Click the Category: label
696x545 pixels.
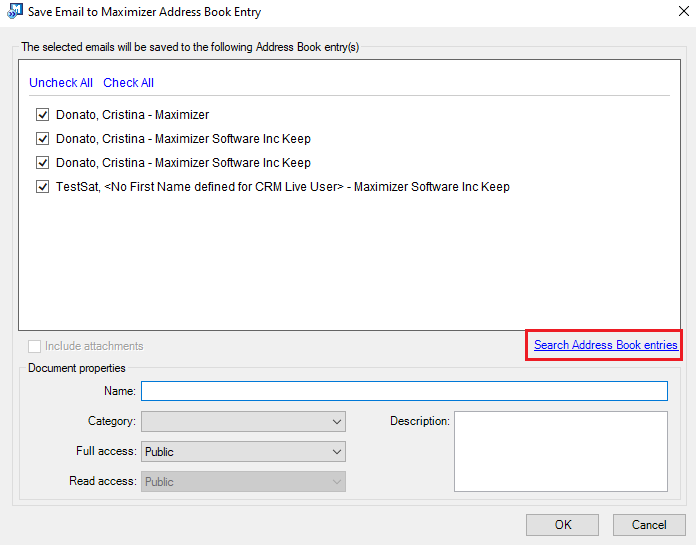(x=112, y=421)
